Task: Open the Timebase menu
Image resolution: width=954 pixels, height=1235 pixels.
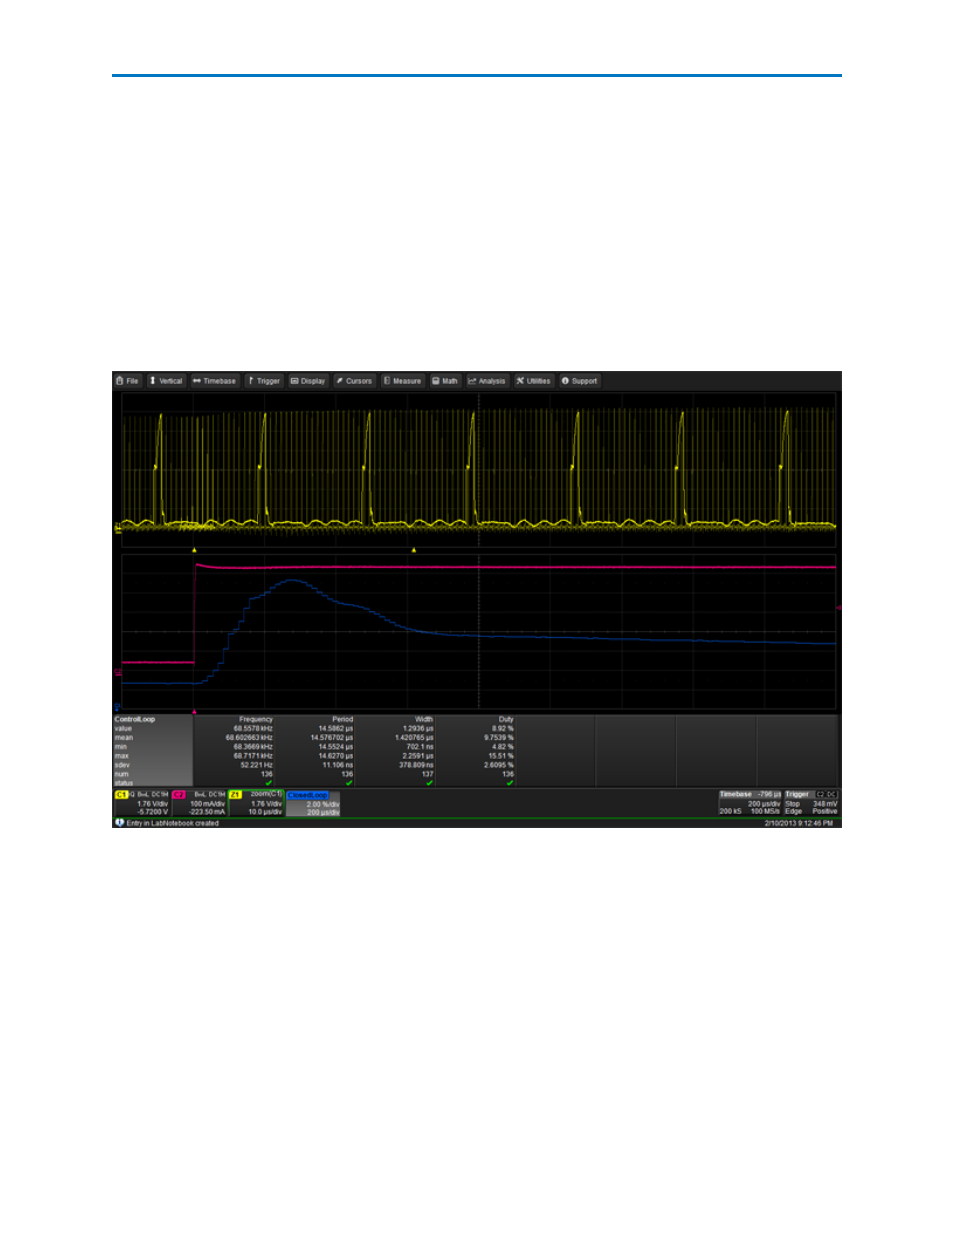Action: (214, 381)
